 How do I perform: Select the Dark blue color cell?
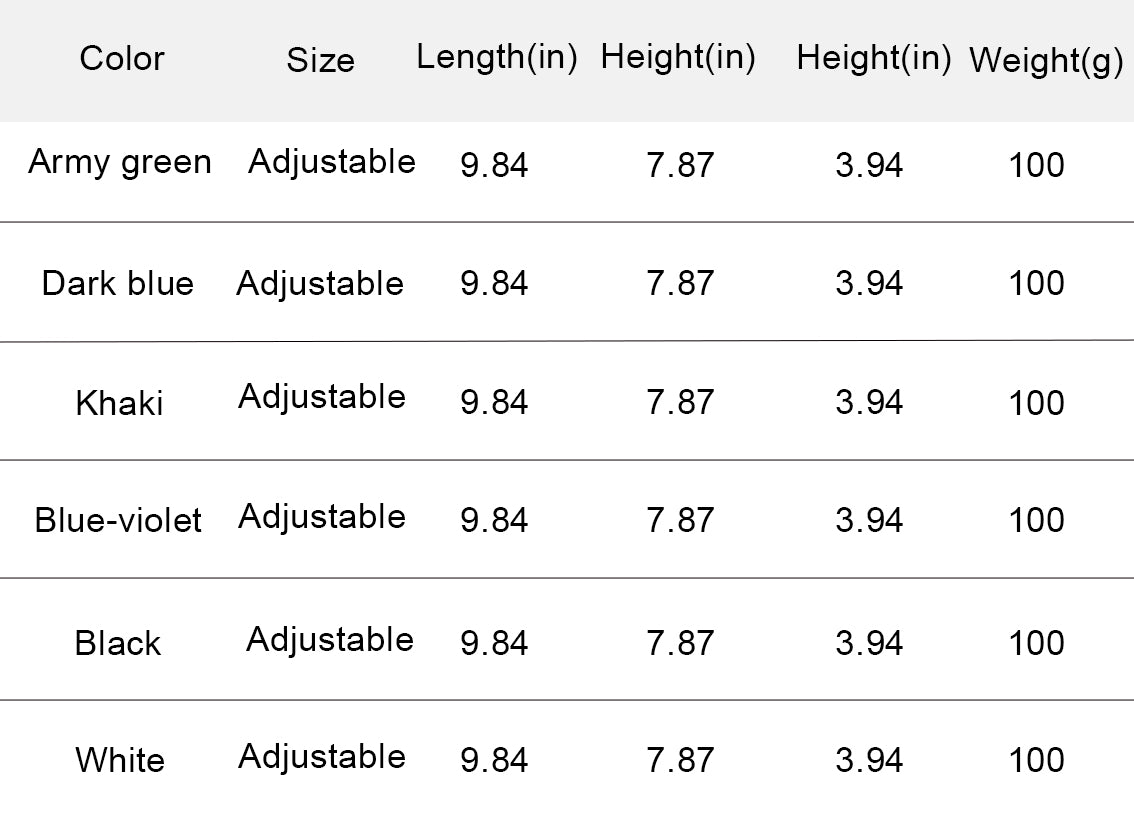click(x=118, y=284)
